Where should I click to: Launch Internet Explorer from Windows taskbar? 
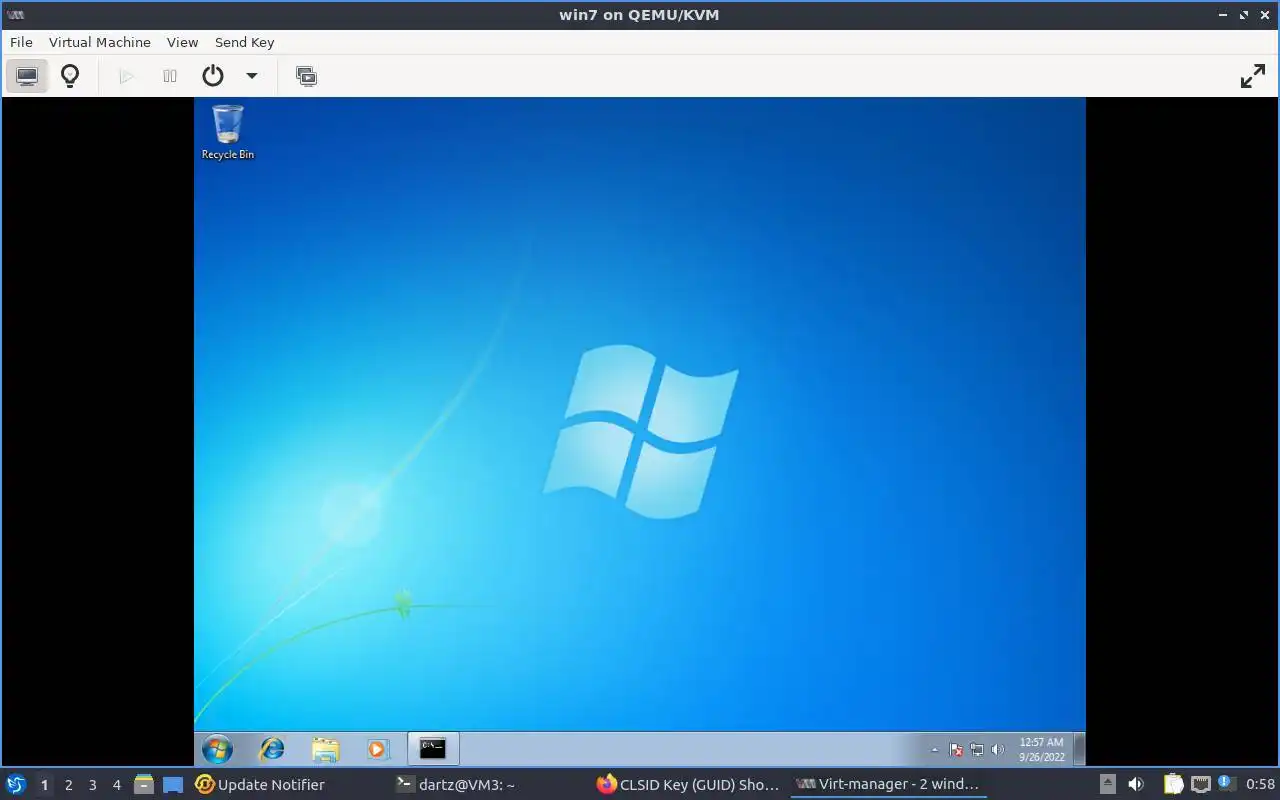click(x=271, y=748)
